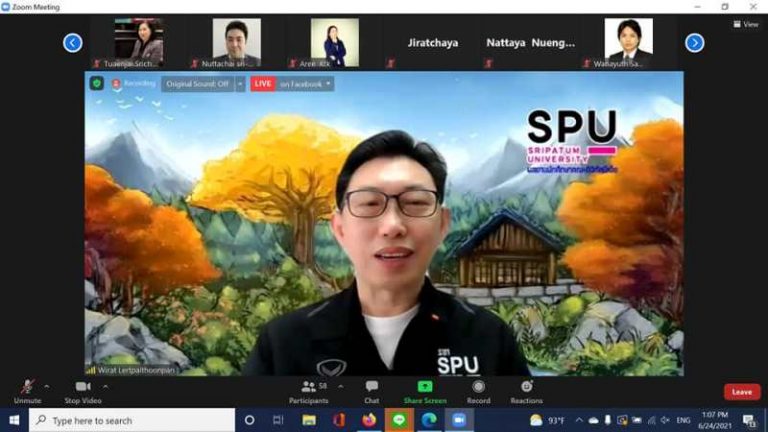Click the Recording indicator
The height and width of the screenshot is (432, 768).
(134, 84)
